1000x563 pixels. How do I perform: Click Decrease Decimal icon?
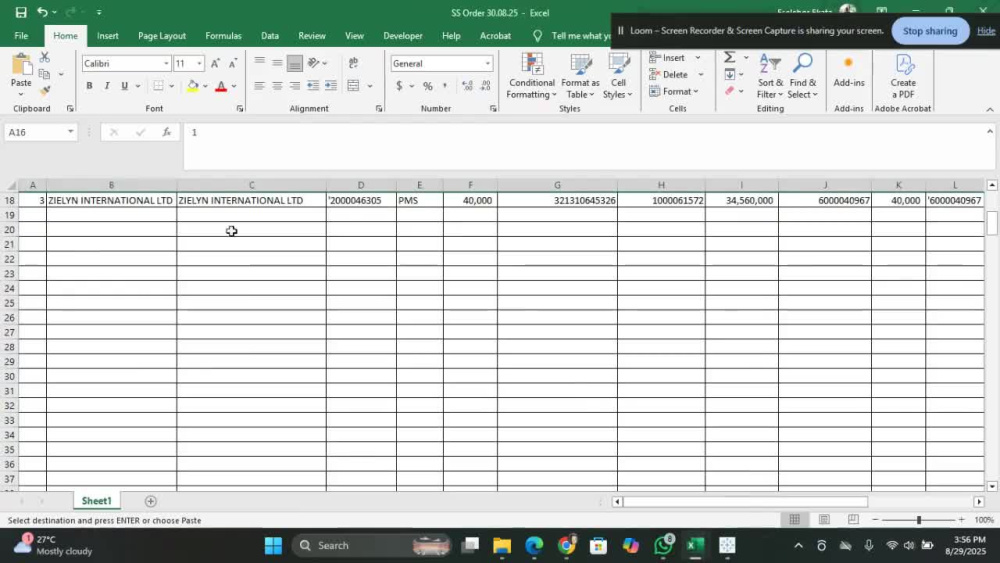[485, 85]
